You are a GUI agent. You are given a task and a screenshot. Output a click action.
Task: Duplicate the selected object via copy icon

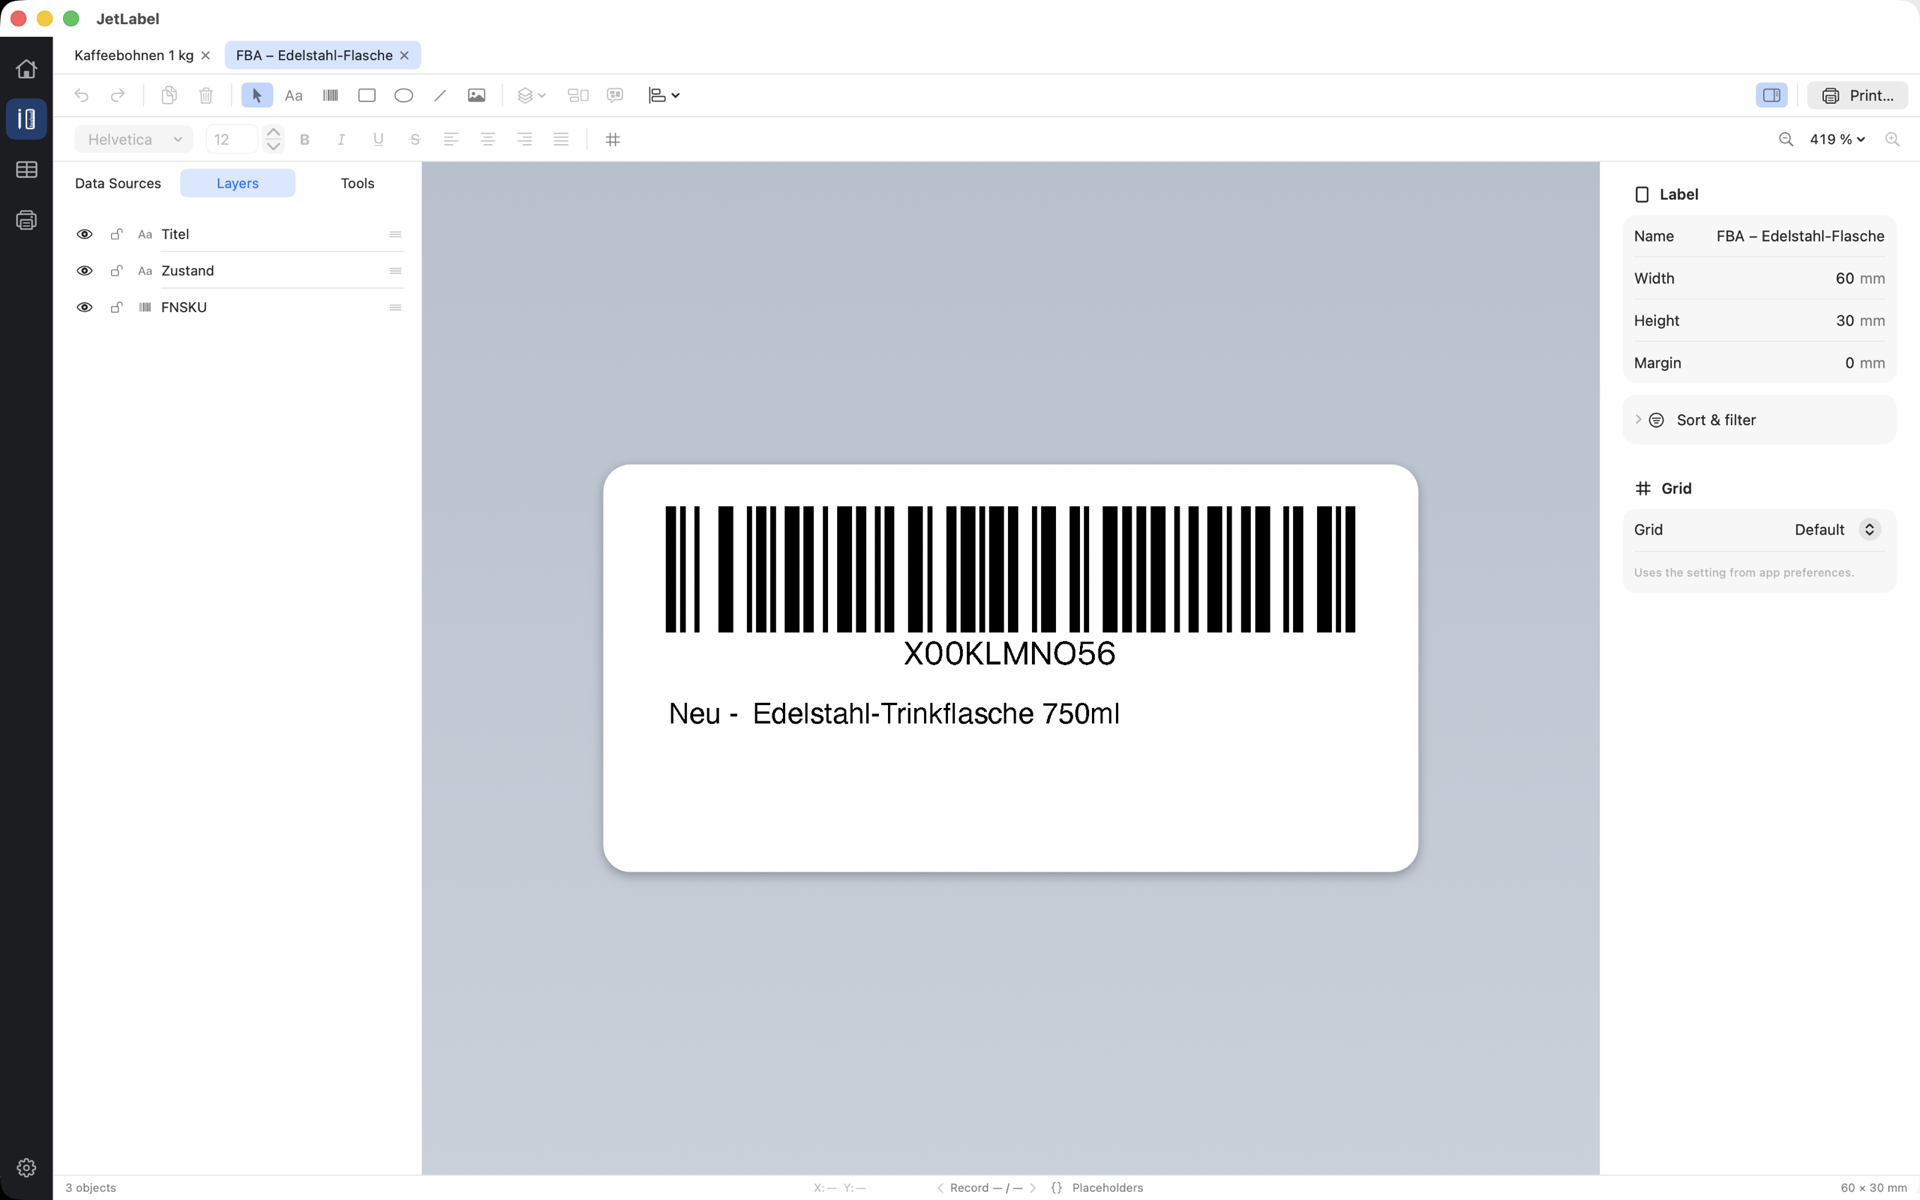click(x=169, y=95)
